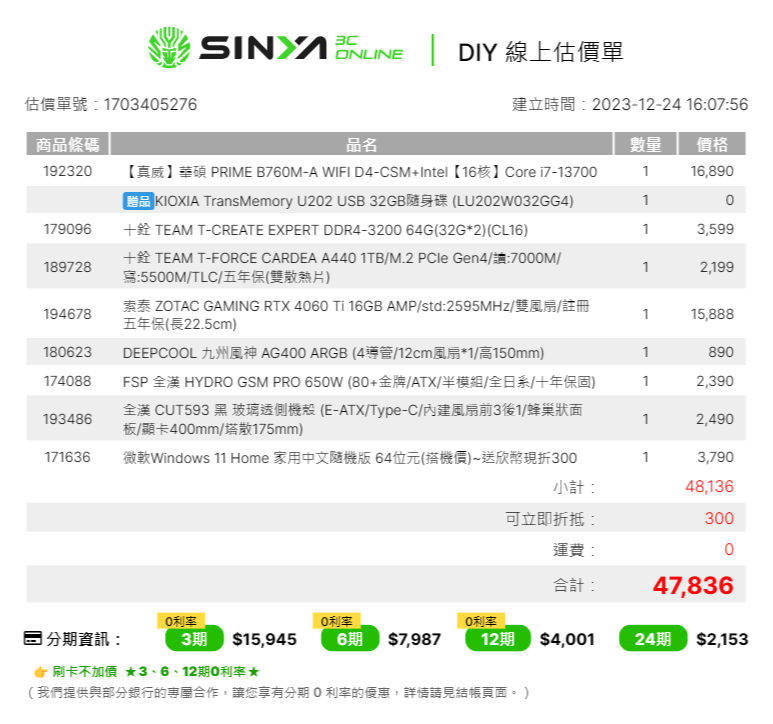Click the Windows 11 Home item name
Viewport: 773px width, 724px height.
[350, 458]
